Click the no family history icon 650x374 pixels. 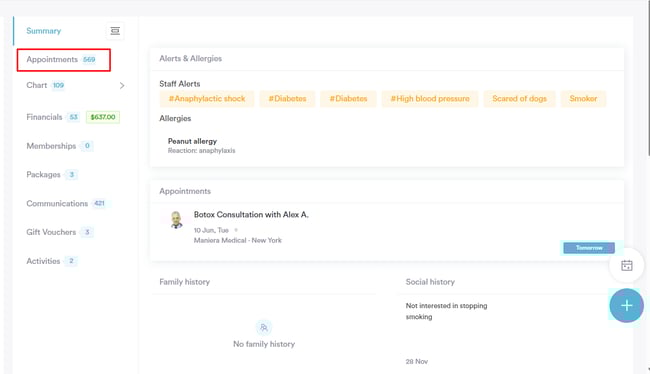coord(264,328)
